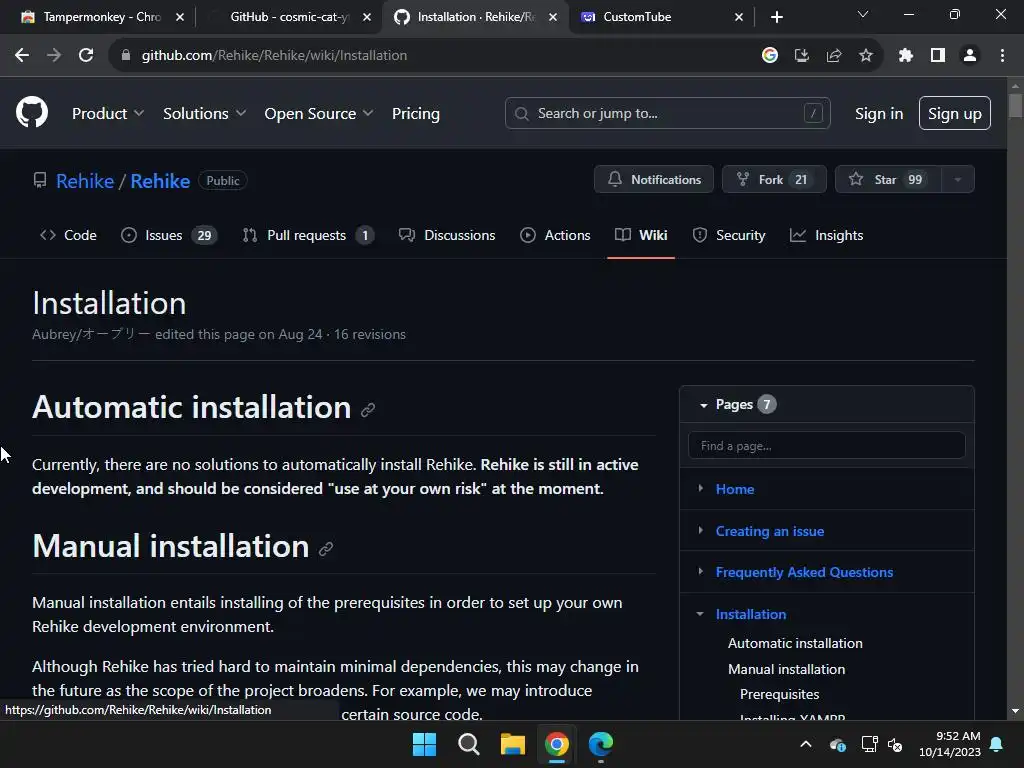Image resolution: width=1024 pixels, height=768 pixels.
Task: Share this page using the share icon
Action: click(834, 56)
